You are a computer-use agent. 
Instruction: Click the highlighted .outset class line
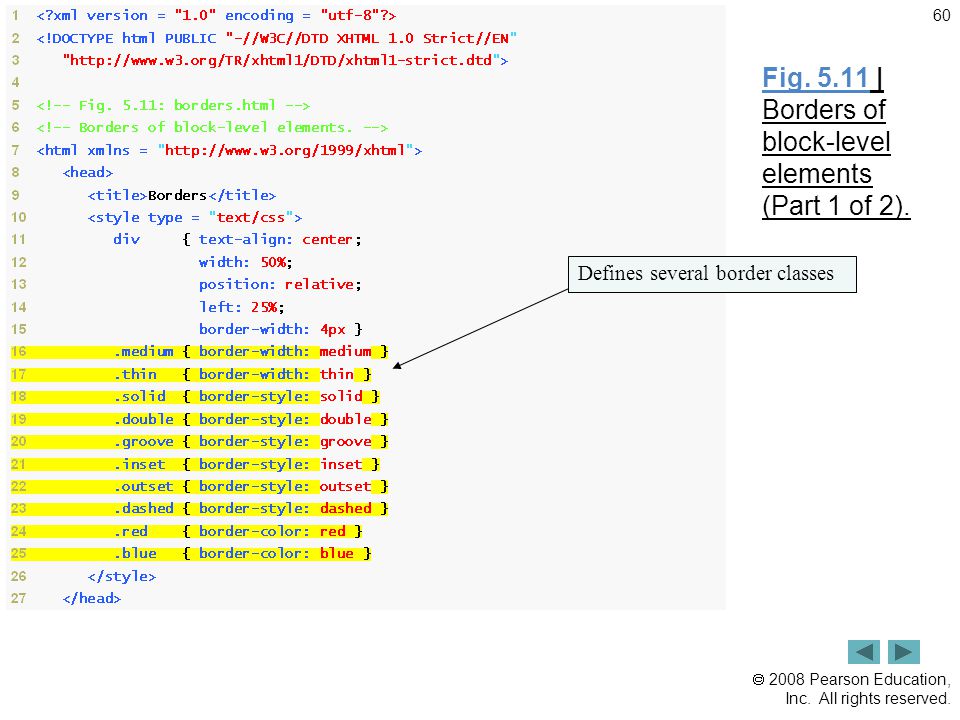coord(200,486)
